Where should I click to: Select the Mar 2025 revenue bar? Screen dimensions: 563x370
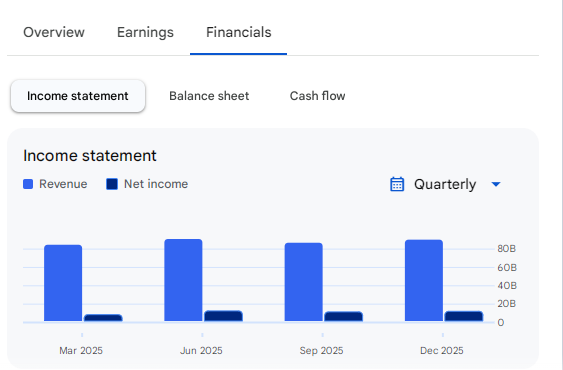tap(63, 283)
